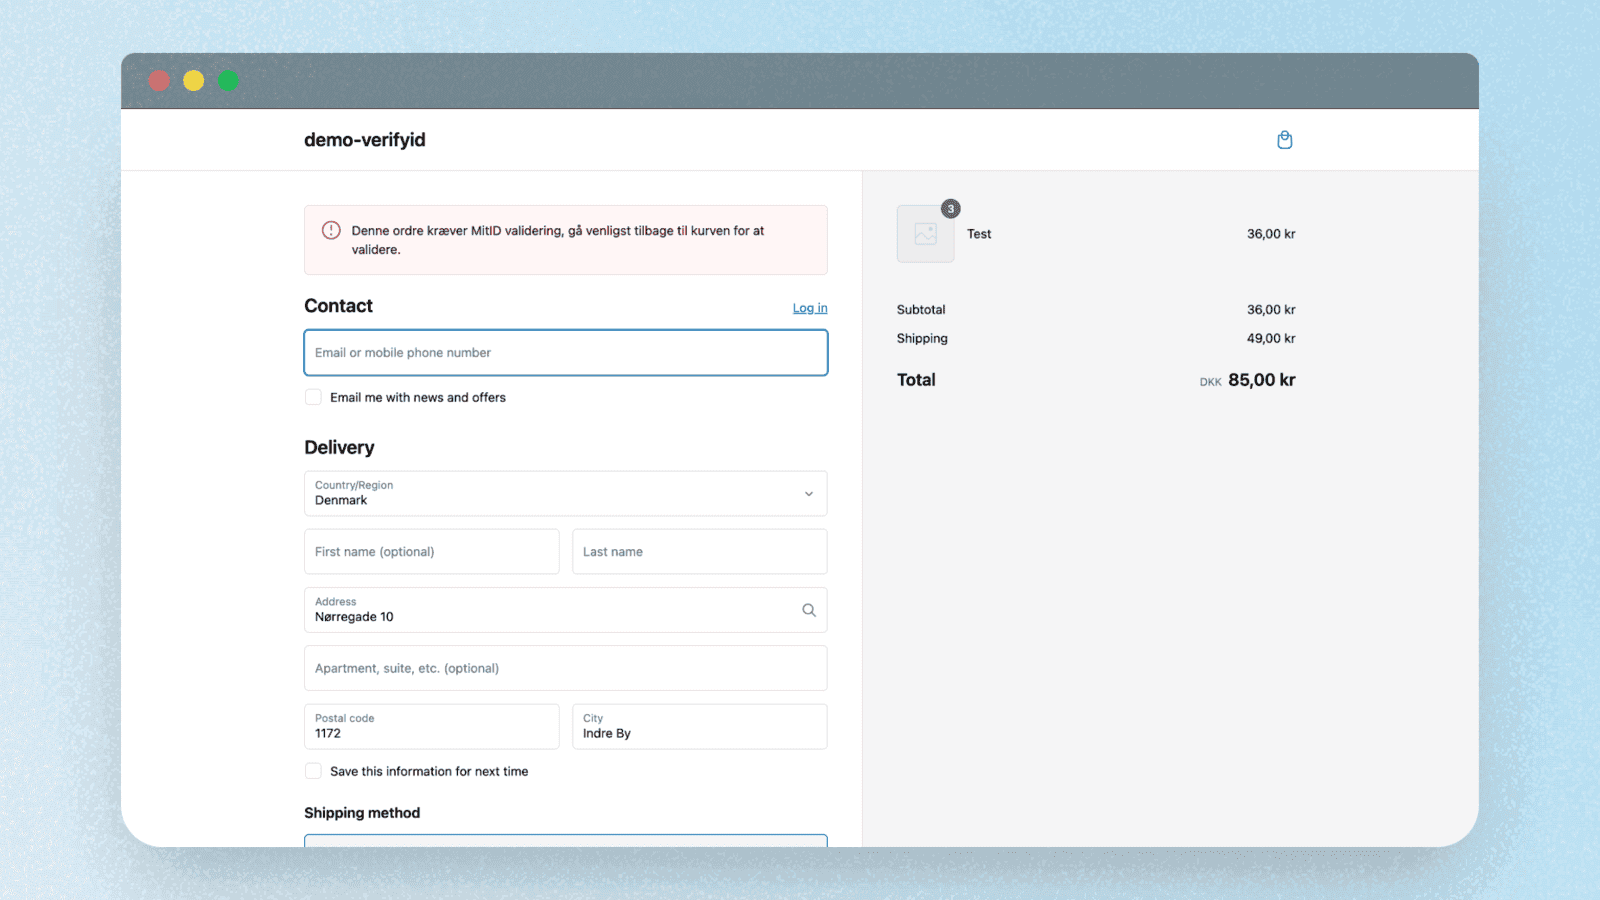The height and width of the screenshot is (900, 1600).
Task: Click the quantity badge on product thumbnail
Action: 950,209
